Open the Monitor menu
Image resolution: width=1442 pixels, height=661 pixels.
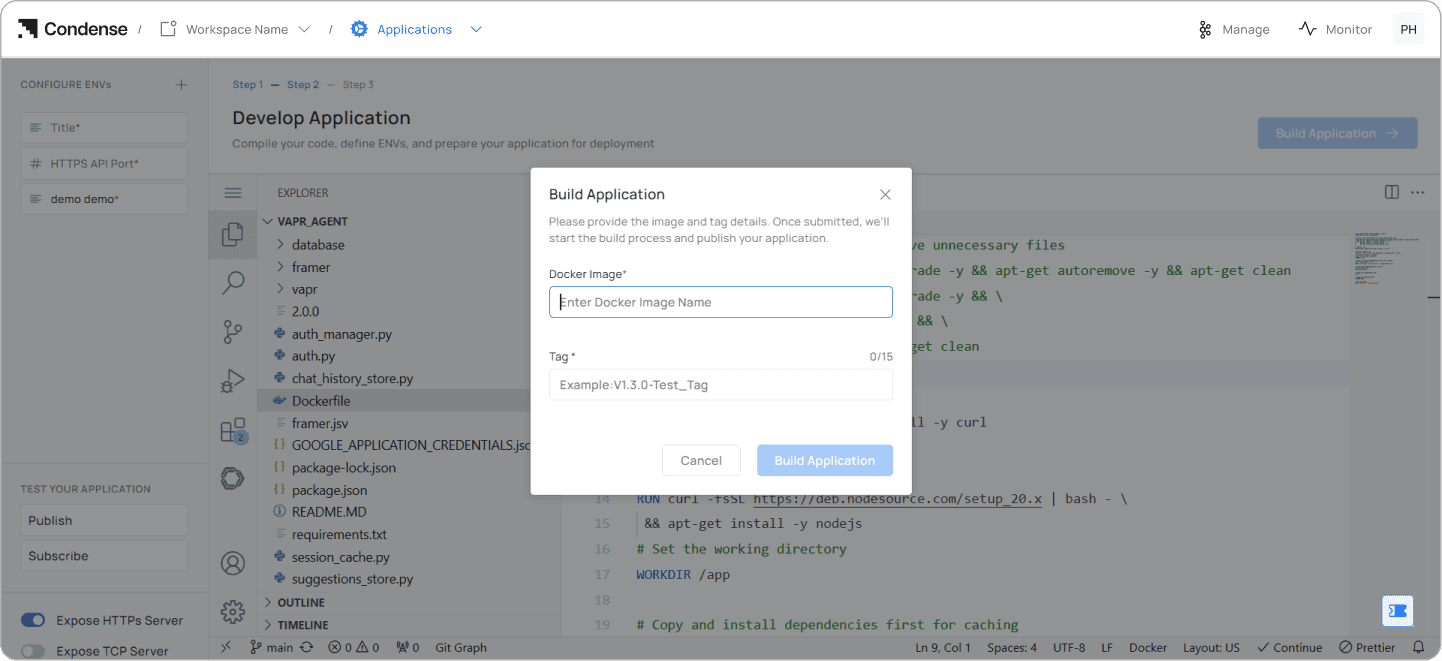1335,29
